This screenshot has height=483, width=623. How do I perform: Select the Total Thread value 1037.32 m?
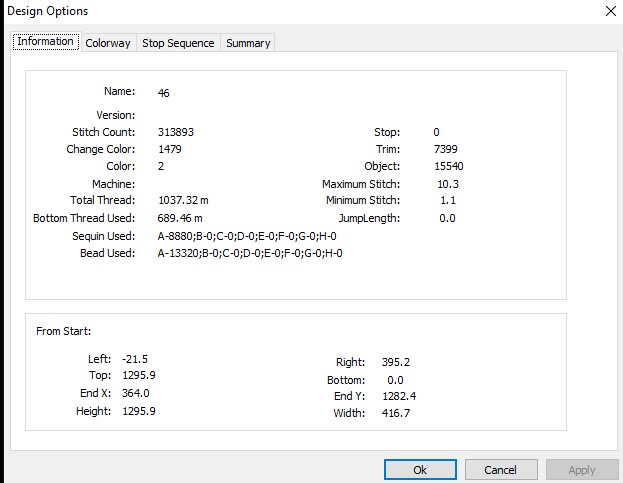tap(183, 200)
